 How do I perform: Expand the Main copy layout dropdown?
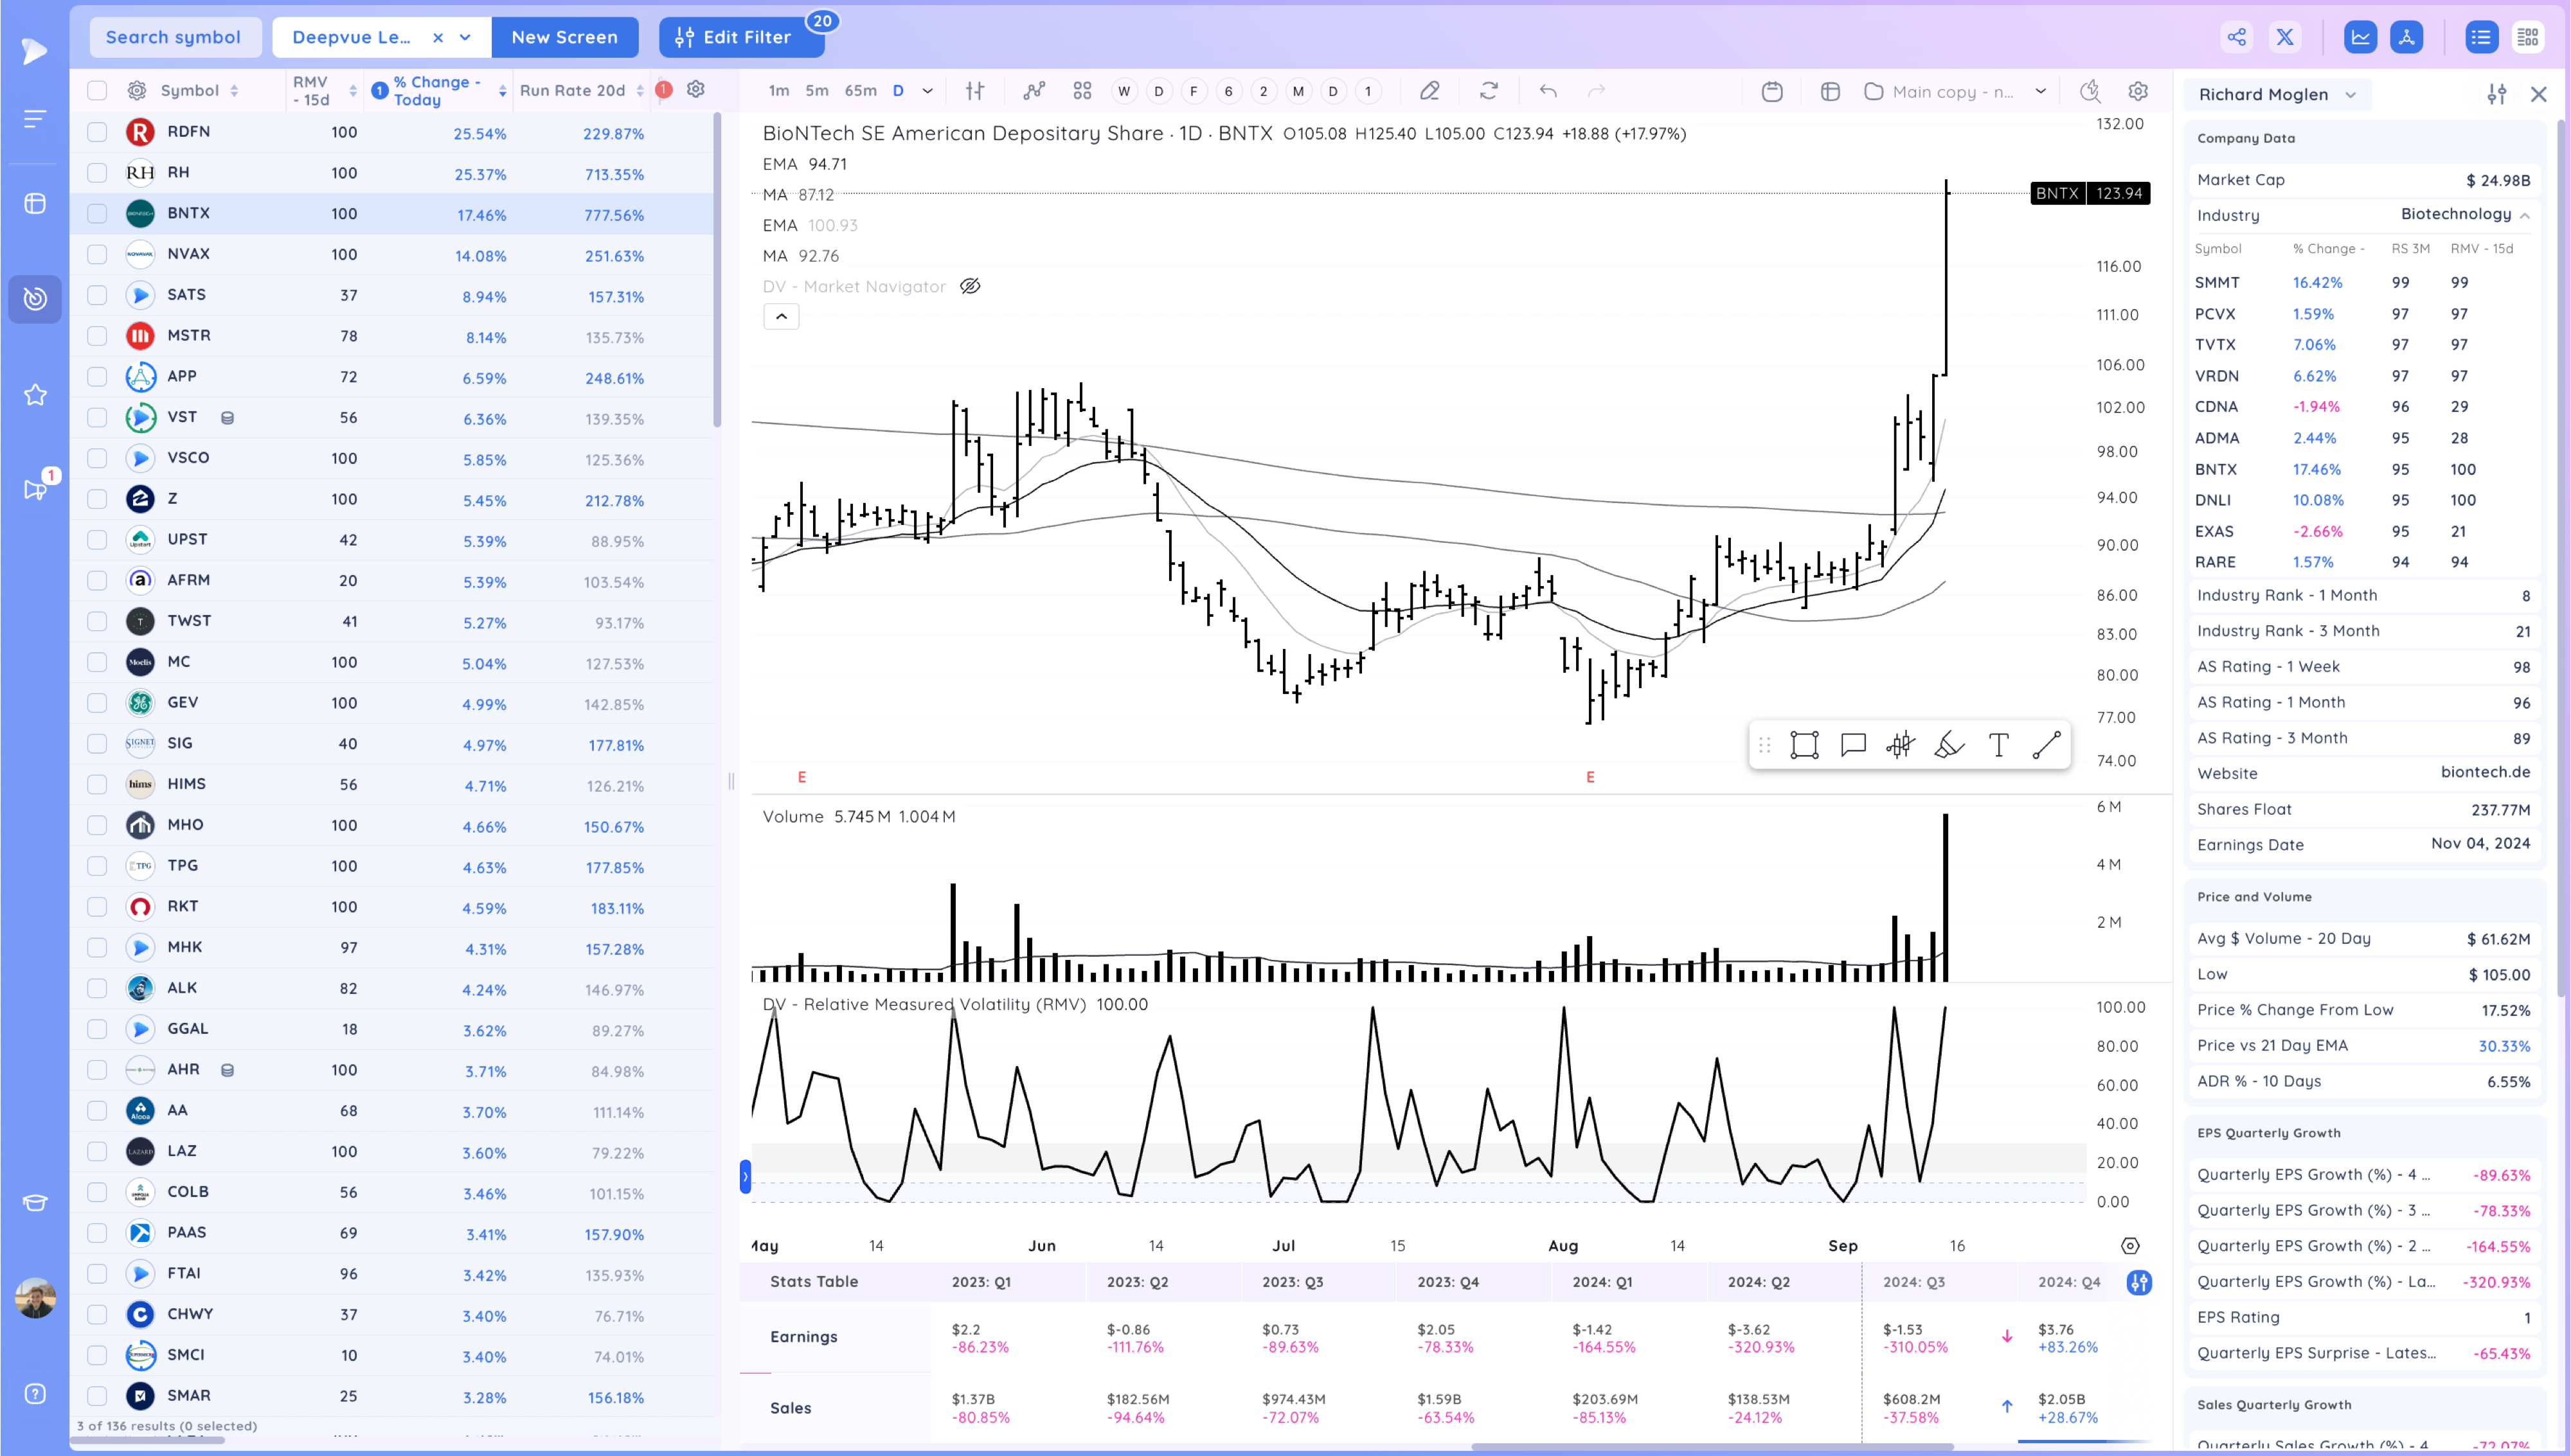coord(2041,91)
